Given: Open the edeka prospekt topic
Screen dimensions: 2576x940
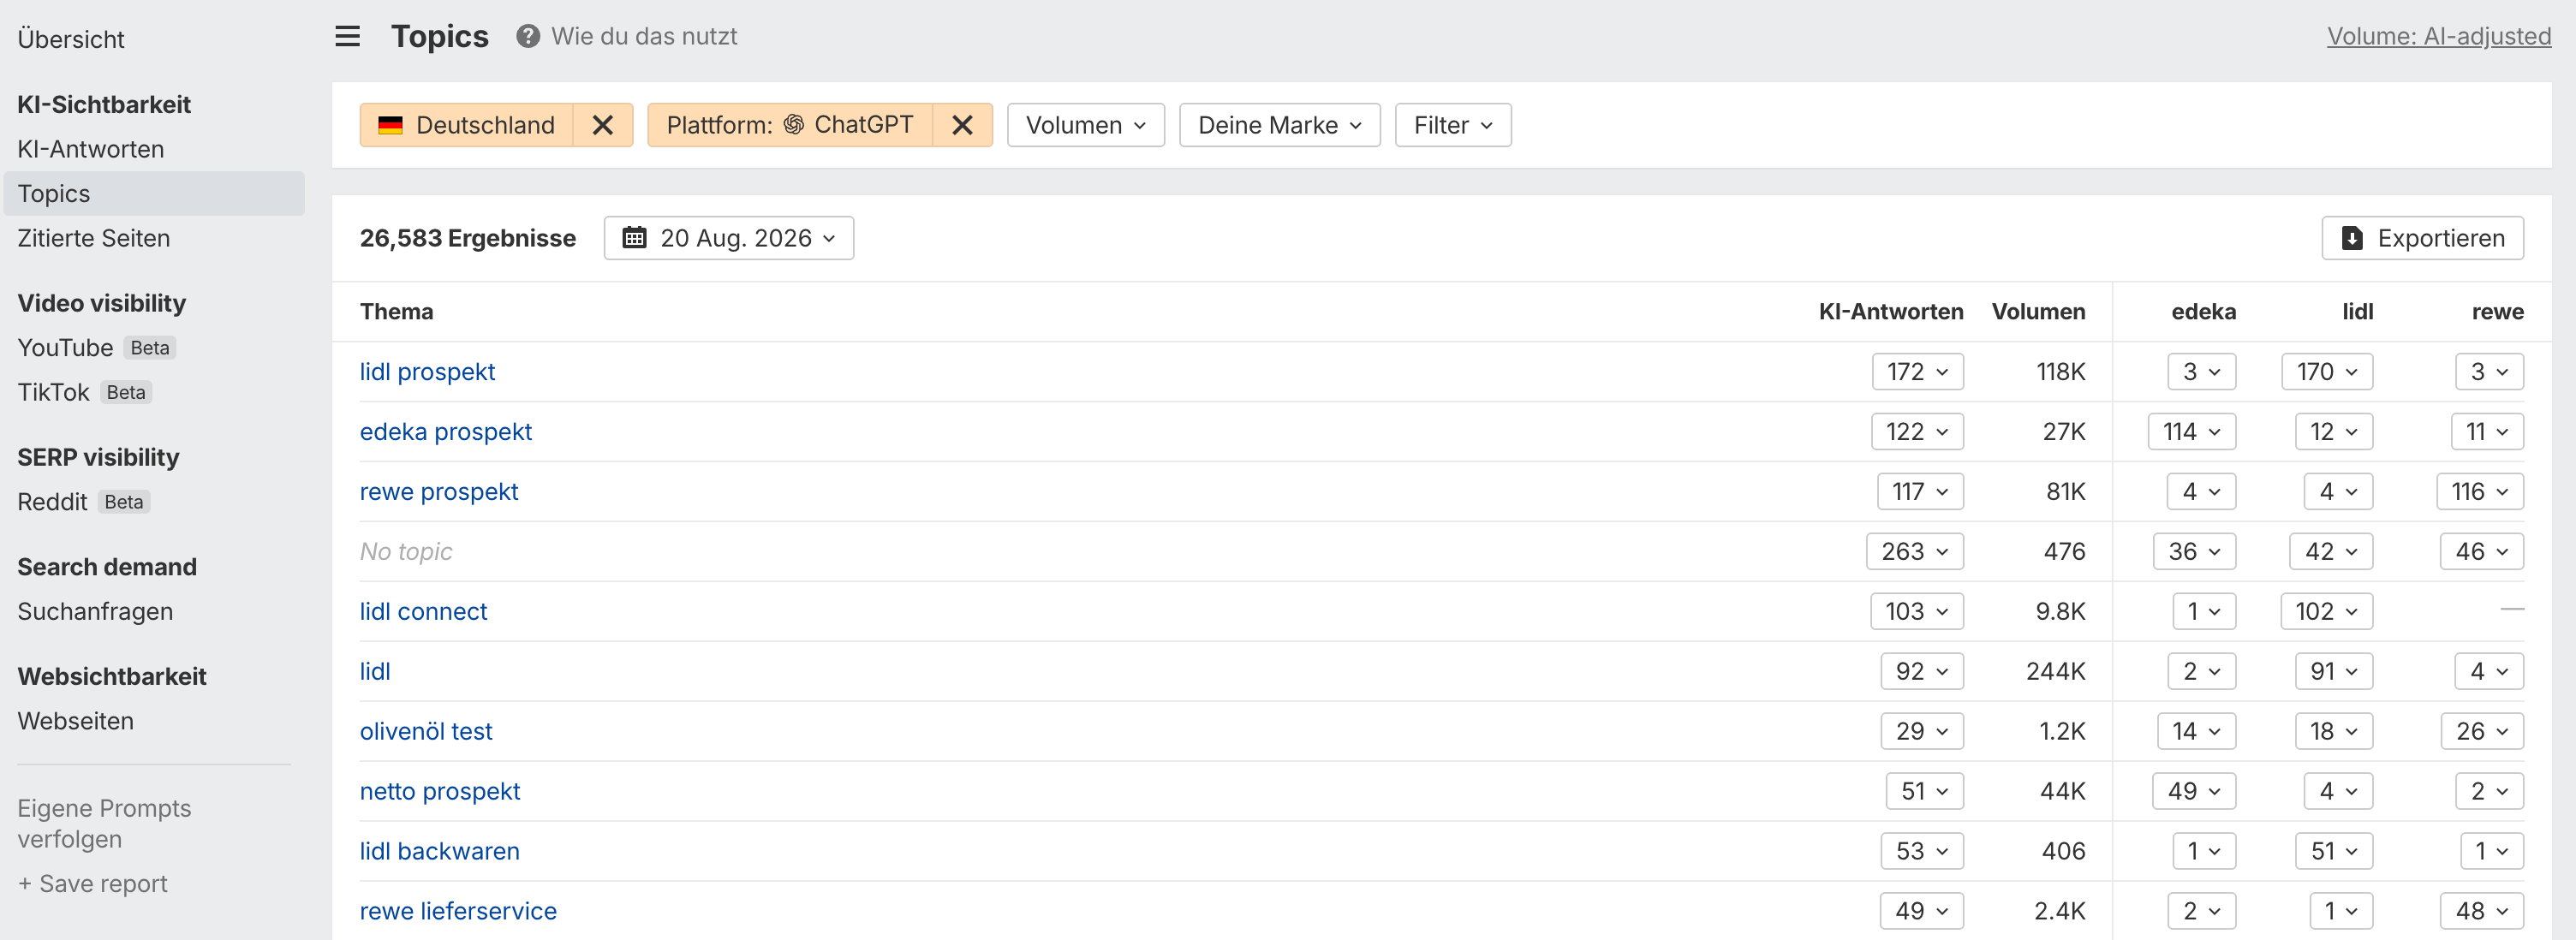Looking at the screenshot, I should point(445,432).
